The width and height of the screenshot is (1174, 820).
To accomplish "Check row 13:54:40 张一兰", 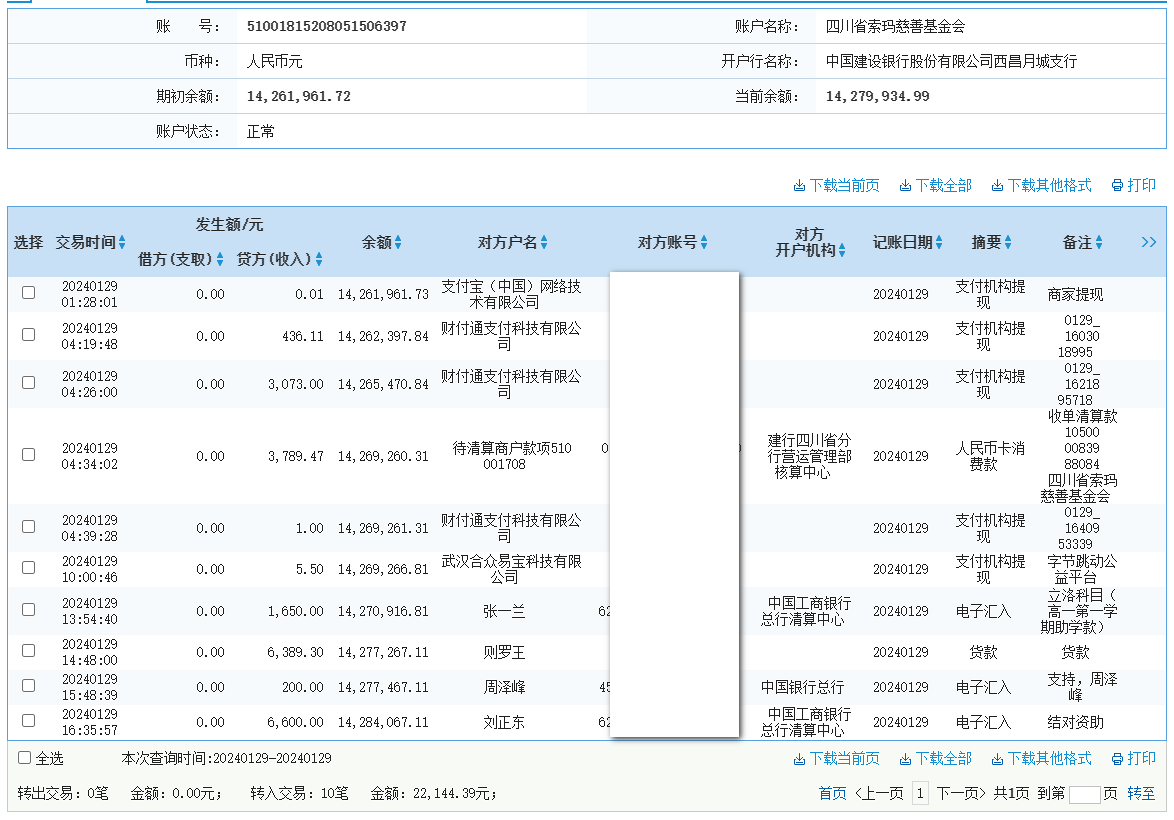I will click(x=28, y=610).
